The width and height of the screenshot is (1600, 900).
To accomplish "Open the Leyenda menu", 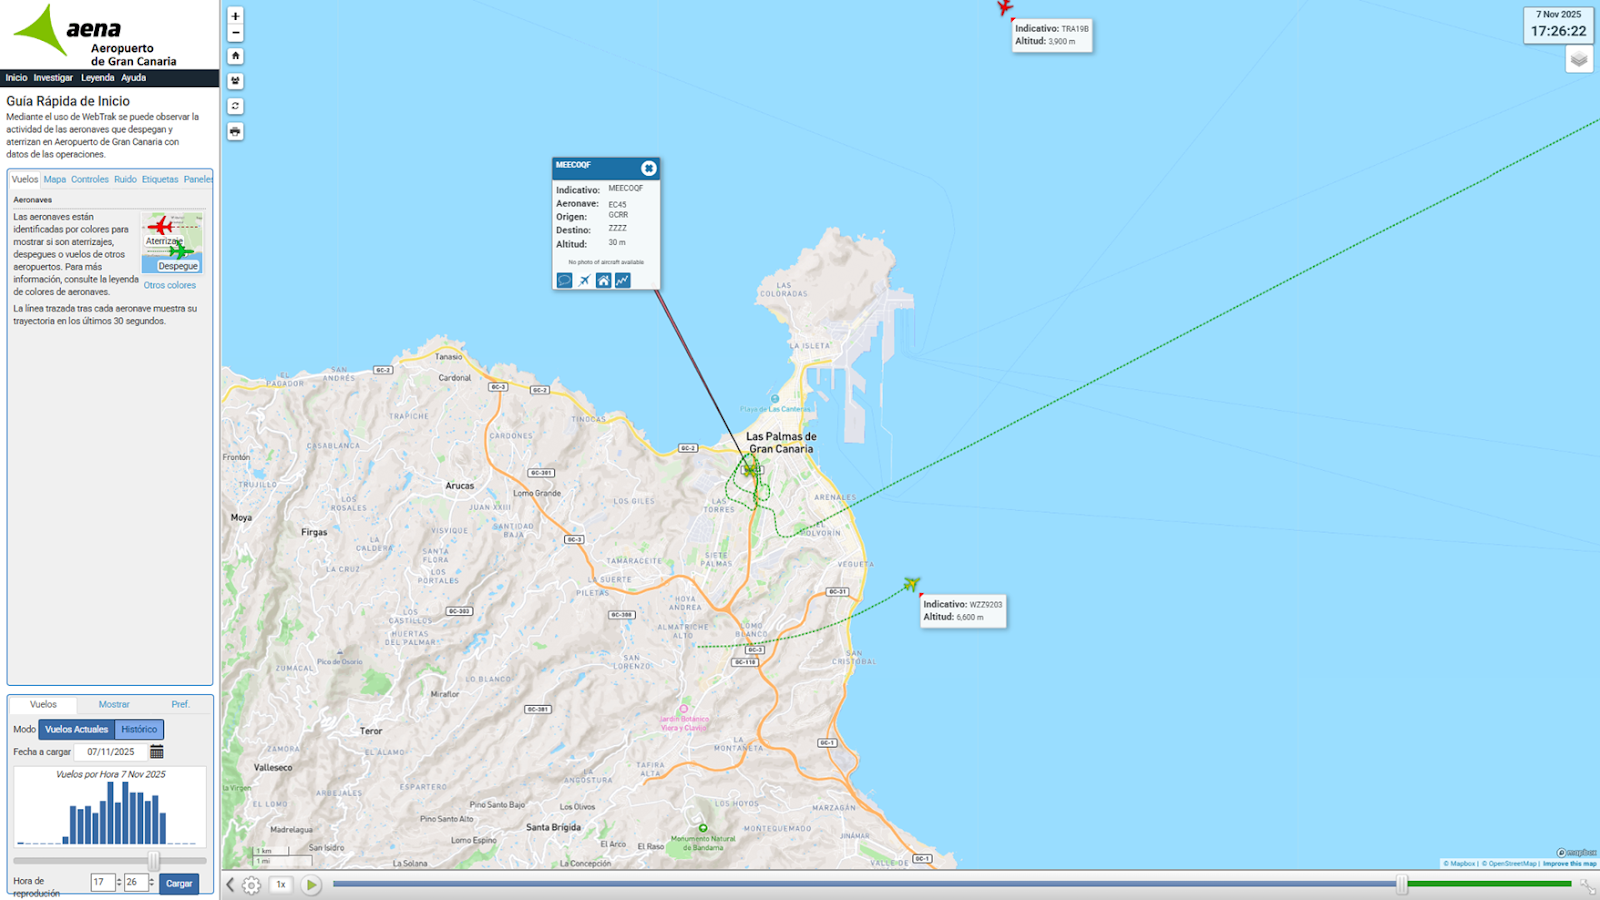I will click(97, 78).
